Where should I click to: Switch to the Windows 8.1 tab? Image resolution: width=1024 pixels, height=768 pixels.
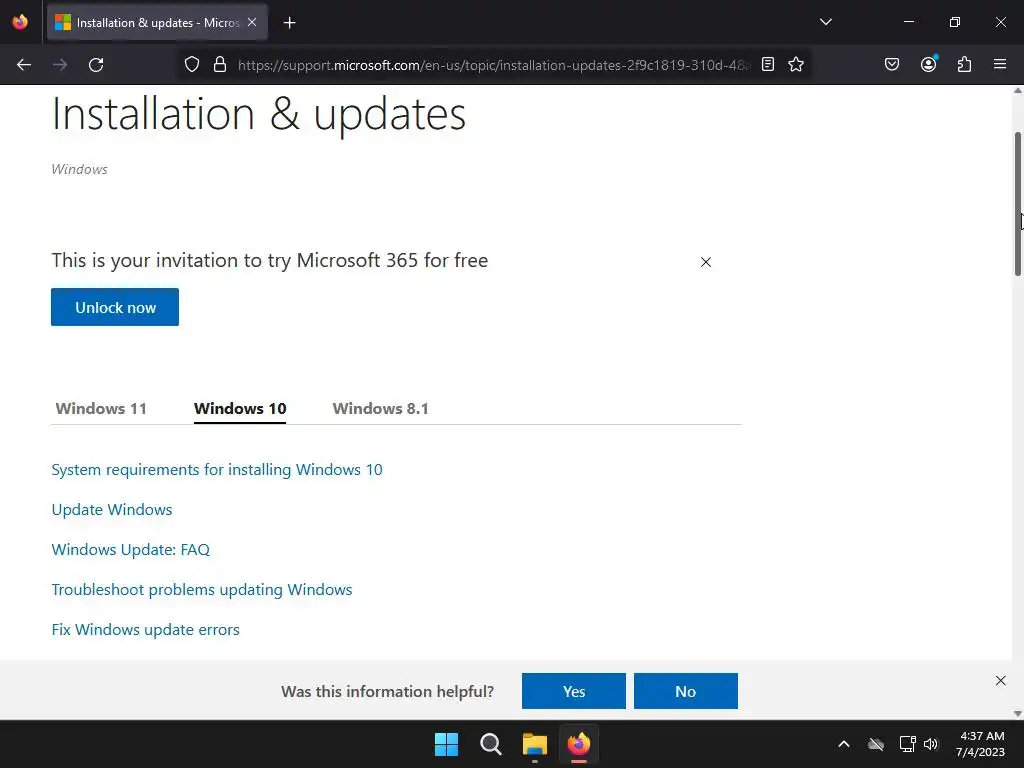(x=381, y=408)
